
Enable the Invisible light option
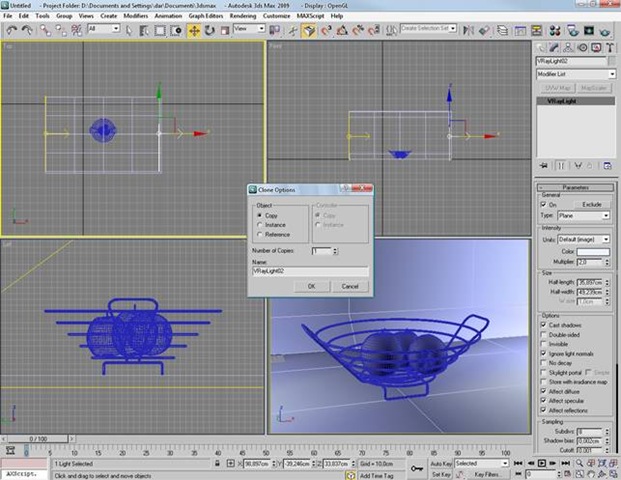tap(543, 343)
